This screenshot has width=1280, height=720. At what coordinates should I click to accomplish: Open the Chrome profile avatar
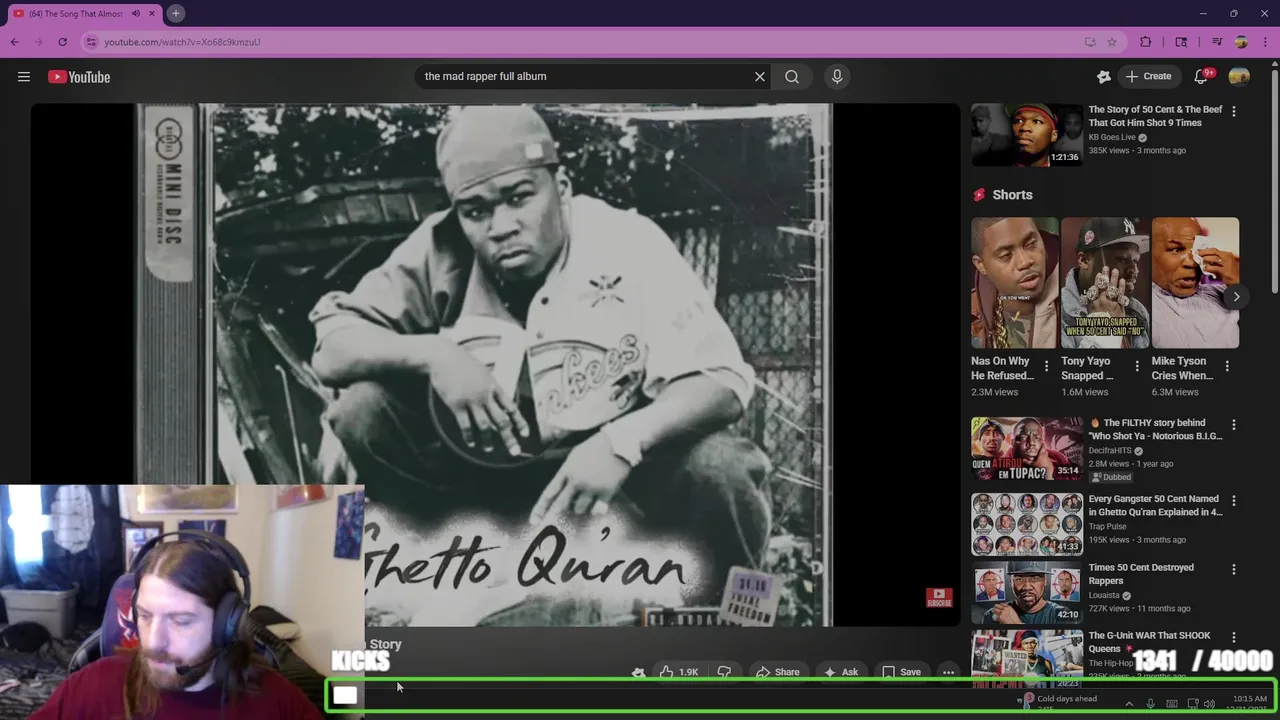(x=1241, y=42)
